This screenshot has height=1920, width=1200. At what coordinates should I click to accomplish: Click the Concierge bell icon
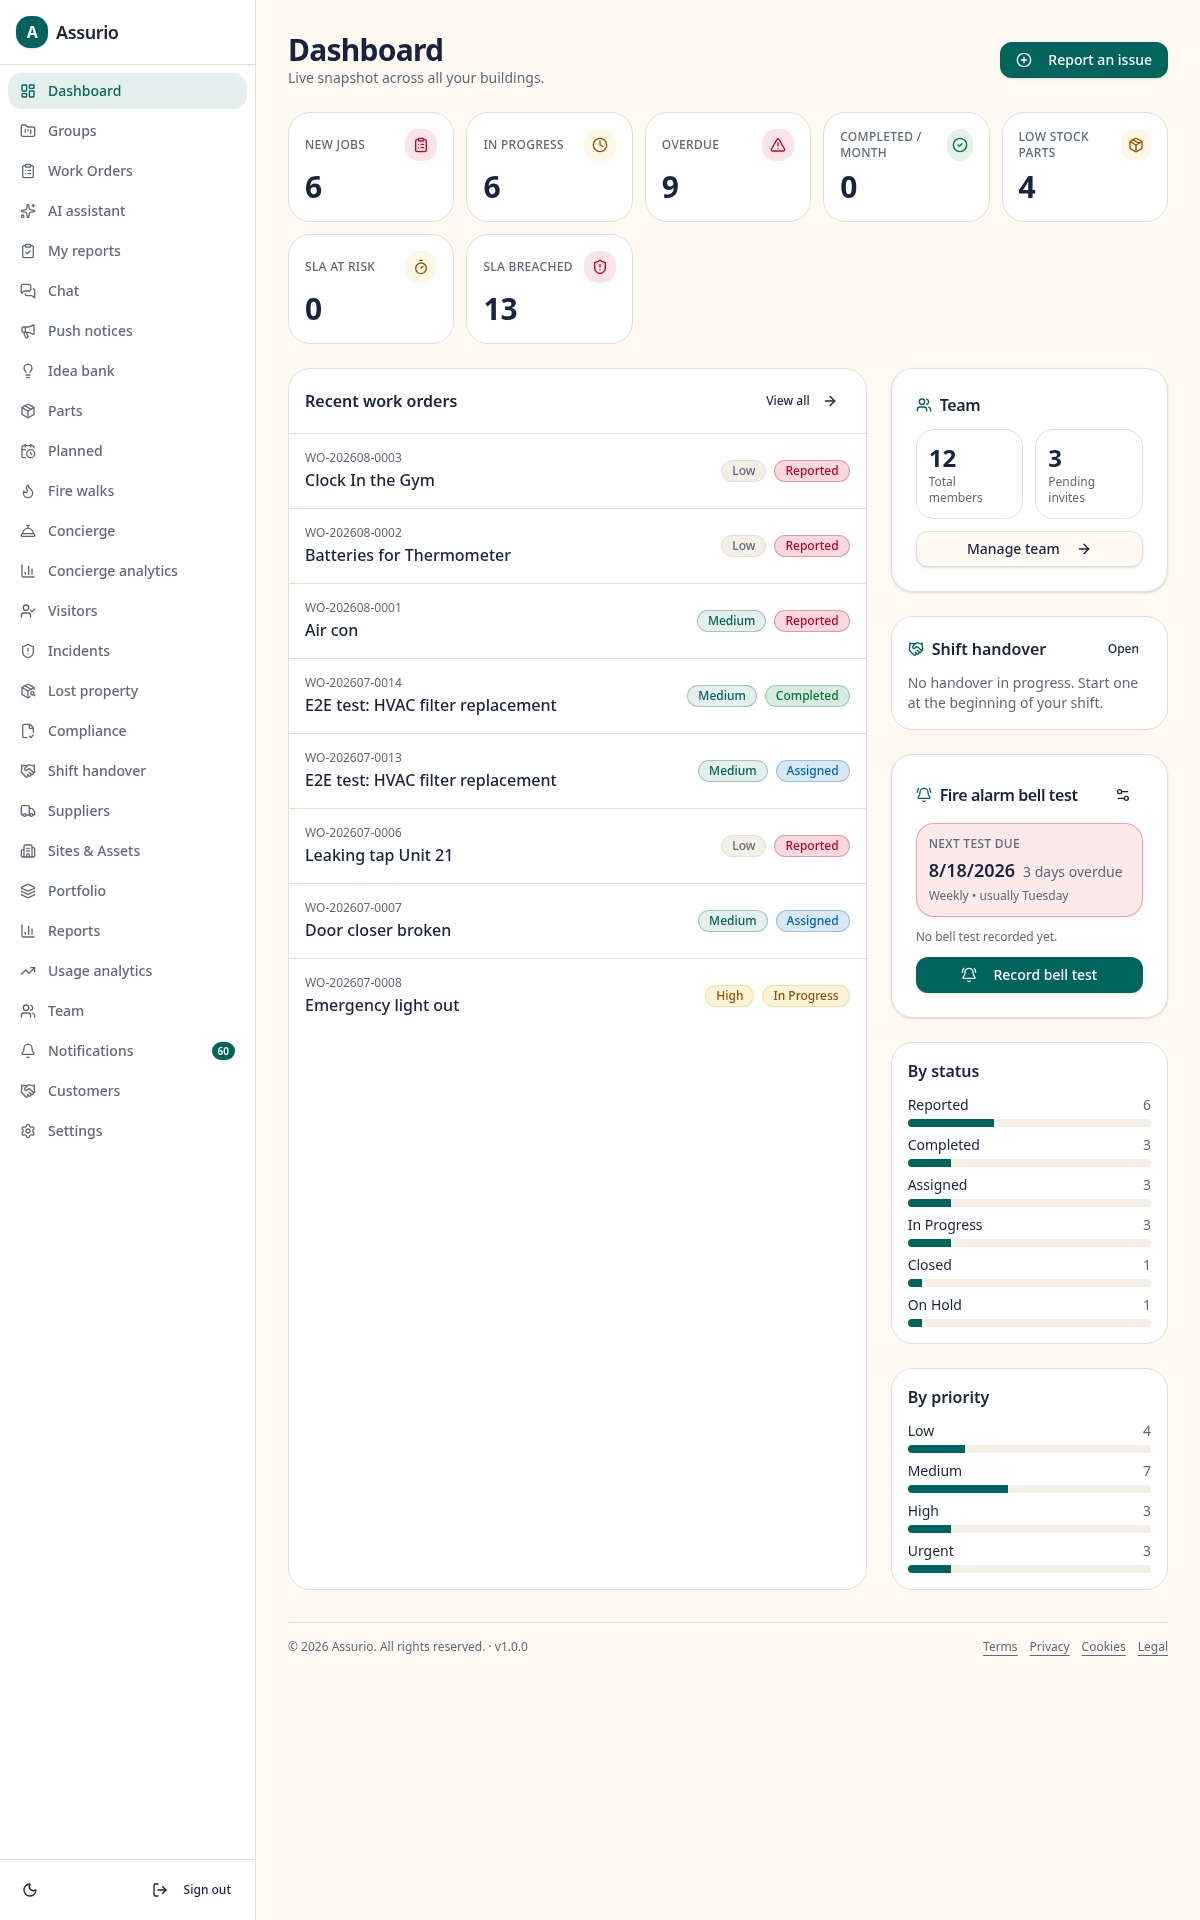tap(28, 531)
